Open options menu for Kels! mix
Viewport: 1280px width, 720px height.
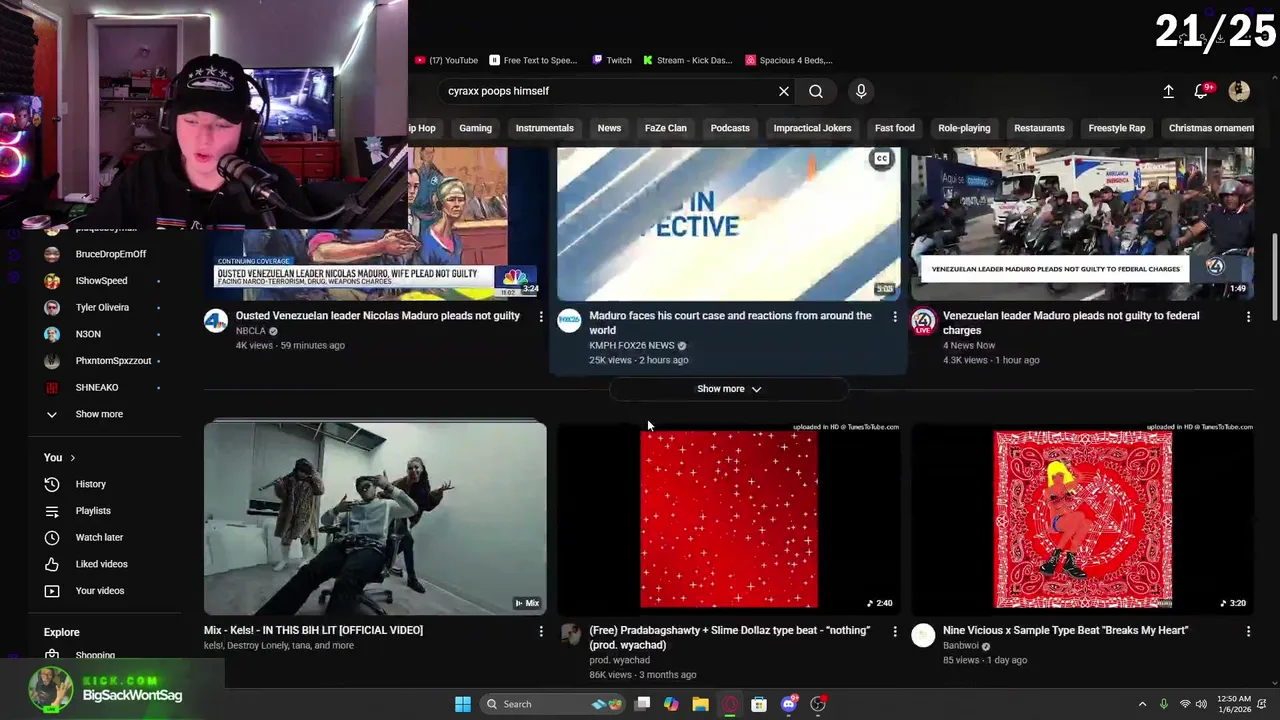pos(541,632)
